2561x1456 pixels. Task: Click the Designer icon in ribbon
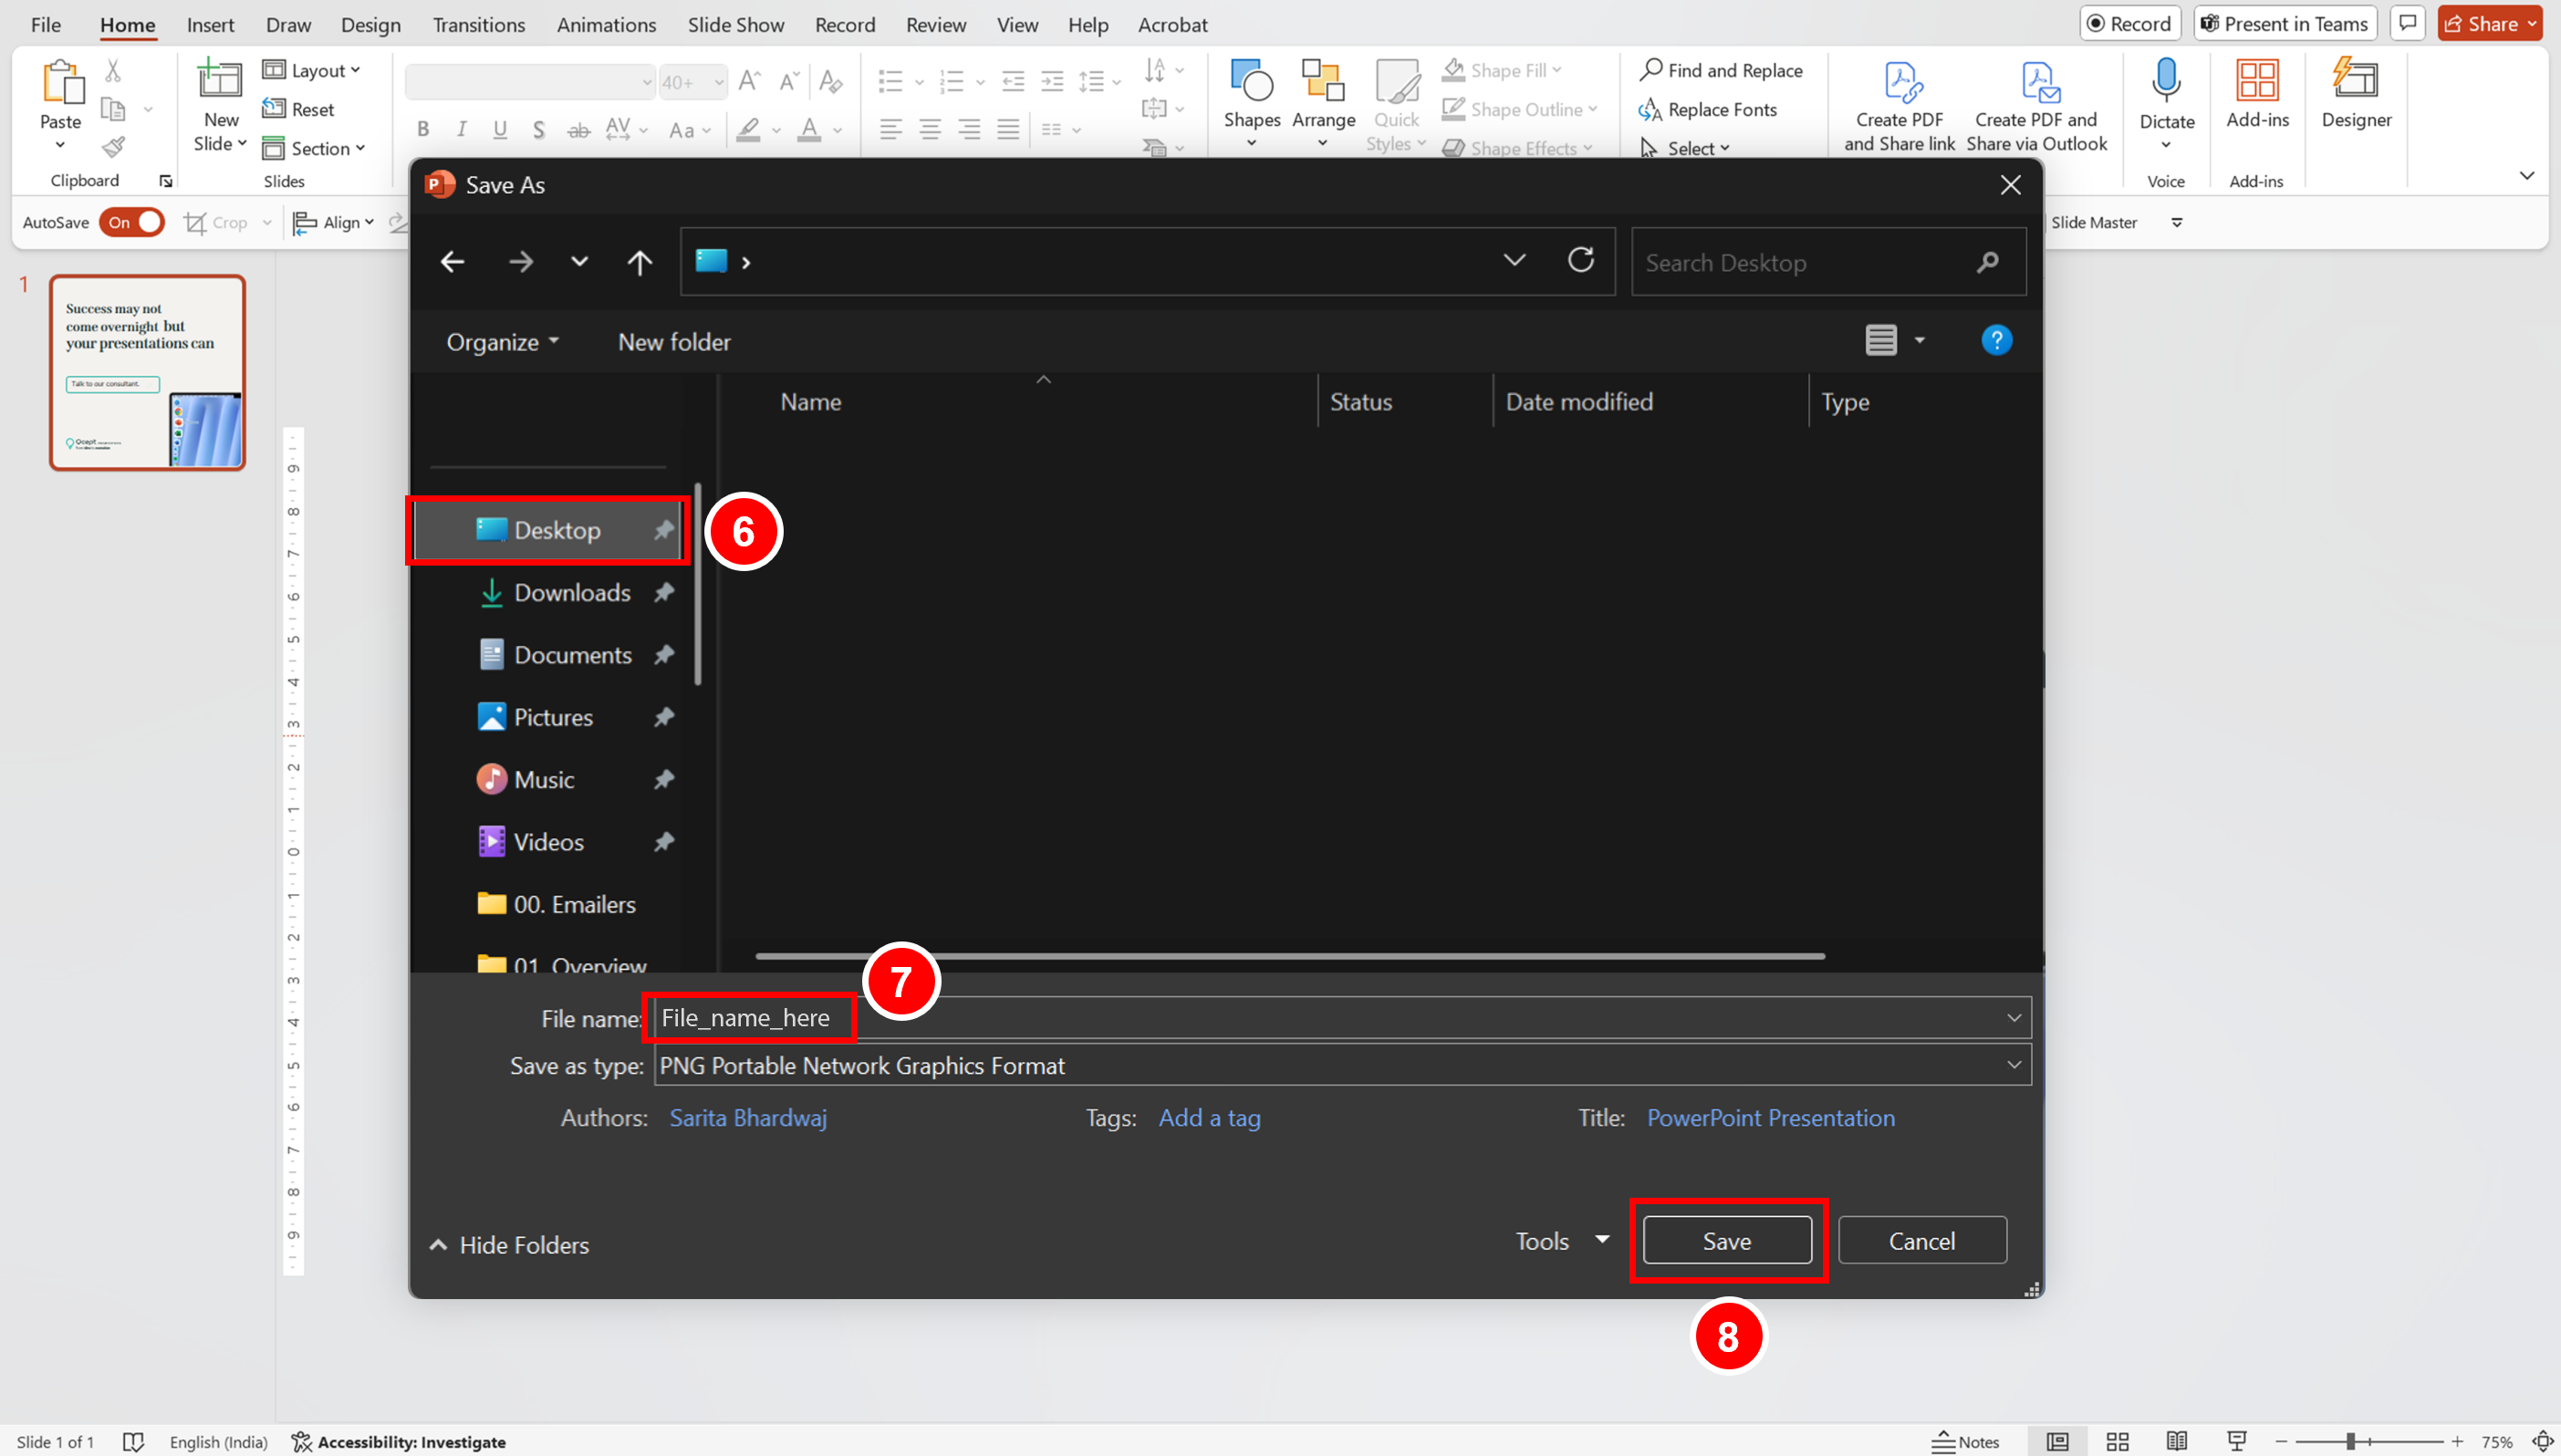pos(2355,80)
